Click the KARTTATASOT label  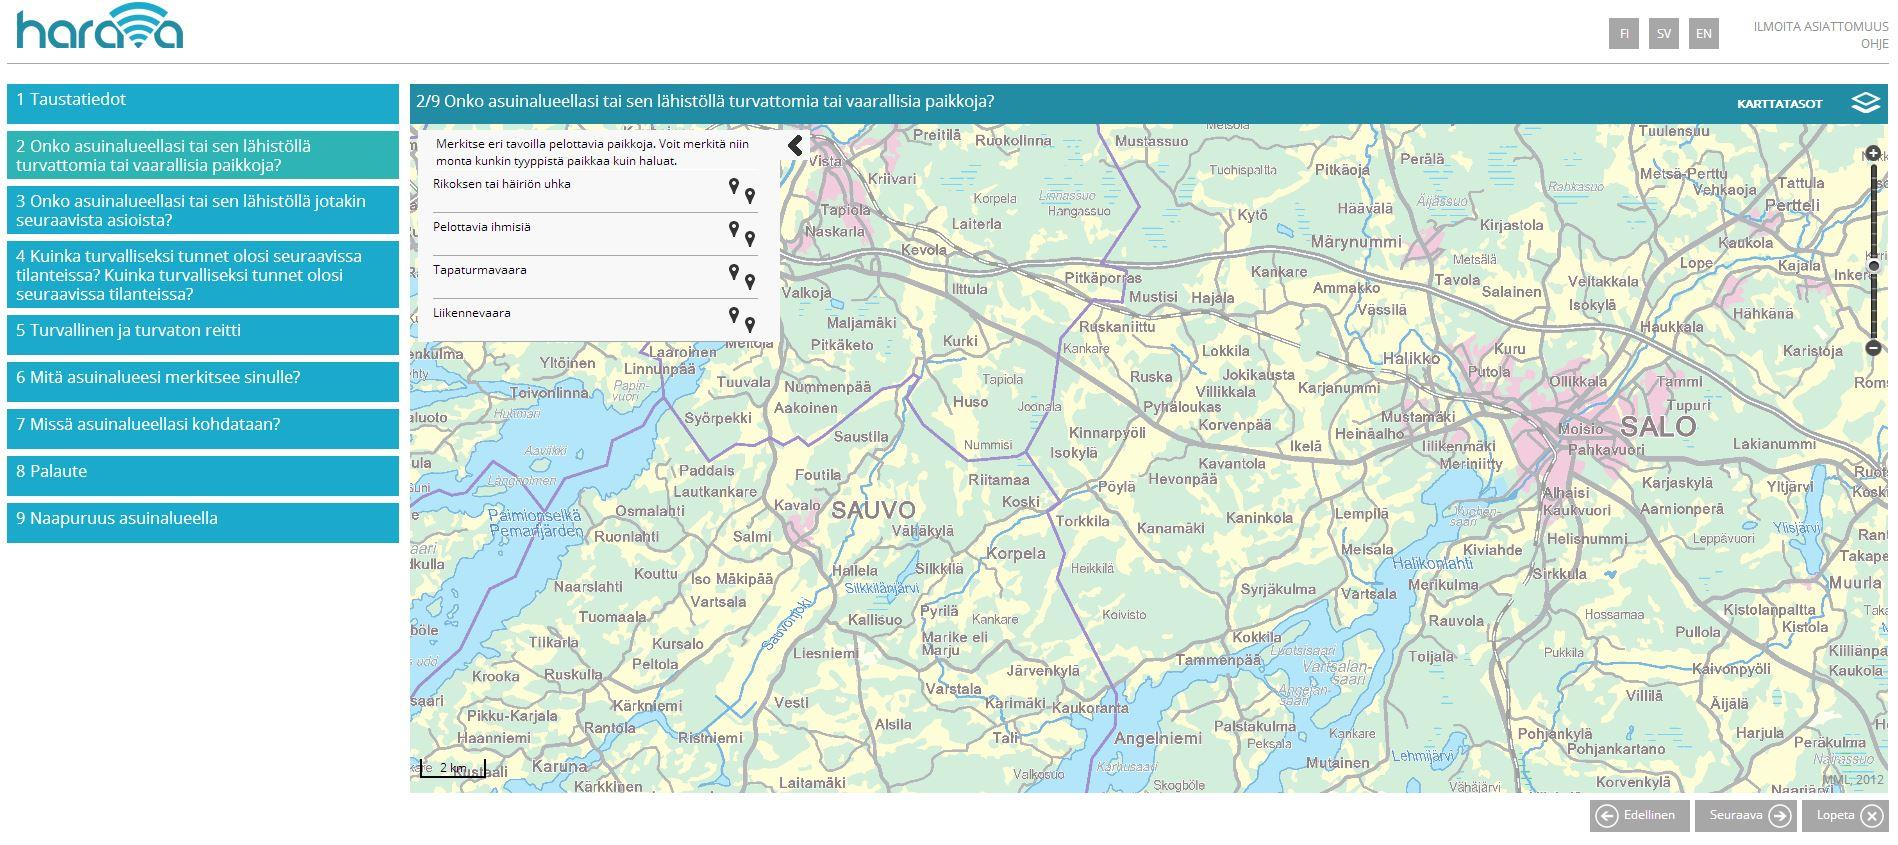click(x=1779, y=104)
